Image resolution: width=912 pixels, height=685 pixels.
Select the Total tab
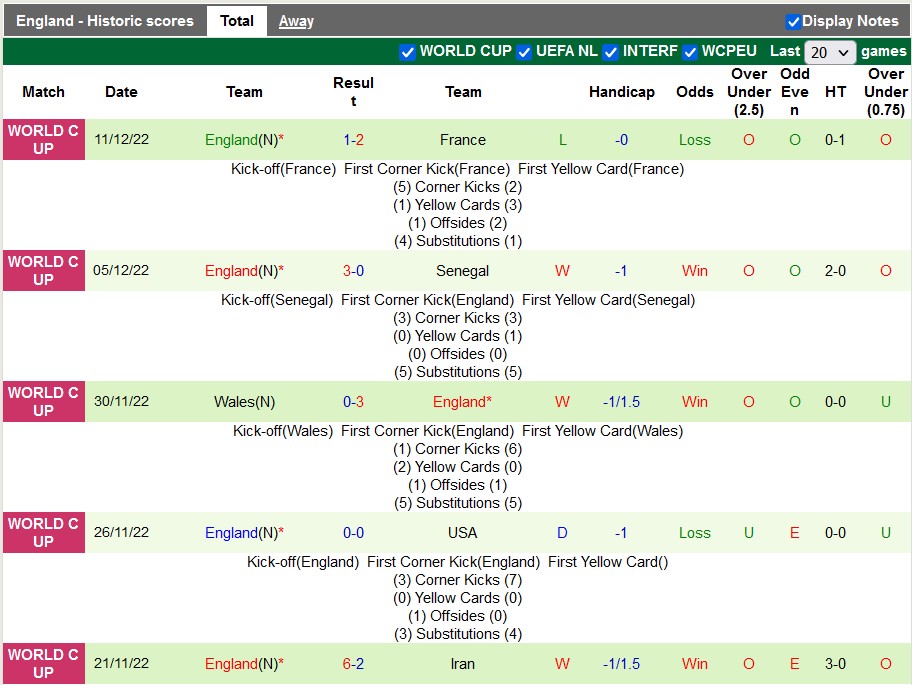[x=237, y=21]
